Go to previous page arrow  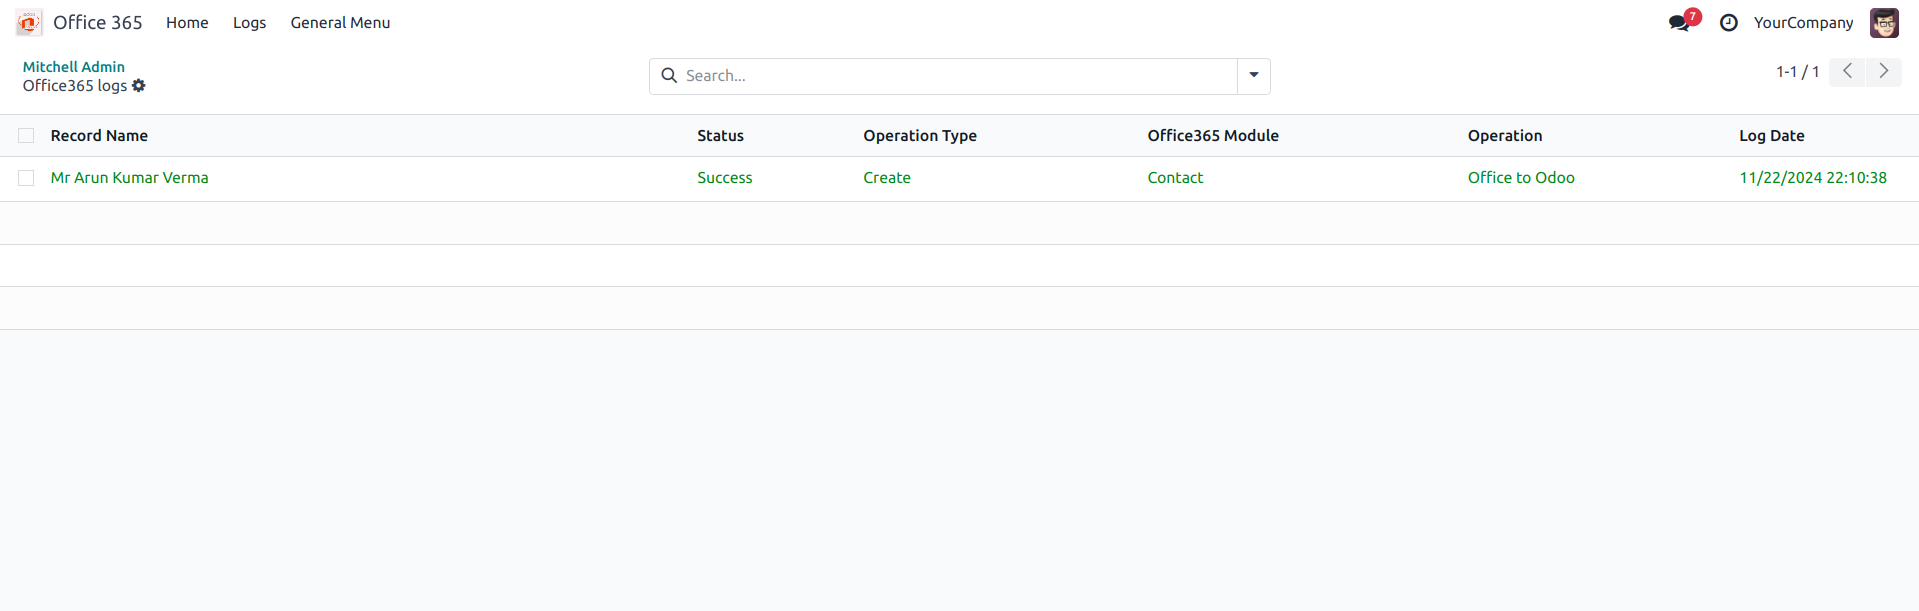coord(1847,72)
